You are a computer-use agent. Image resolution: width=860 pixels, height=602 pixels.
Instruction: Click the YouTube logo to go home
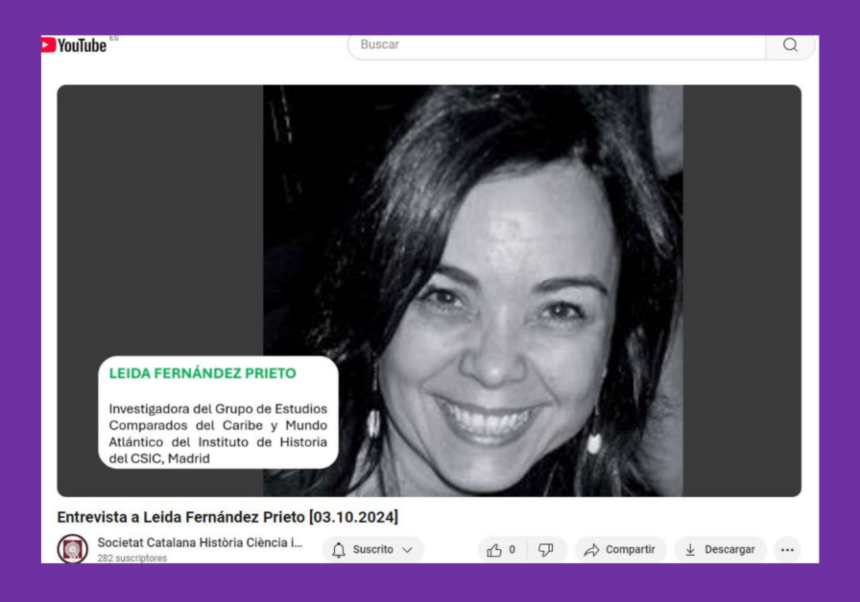point(74,45)
